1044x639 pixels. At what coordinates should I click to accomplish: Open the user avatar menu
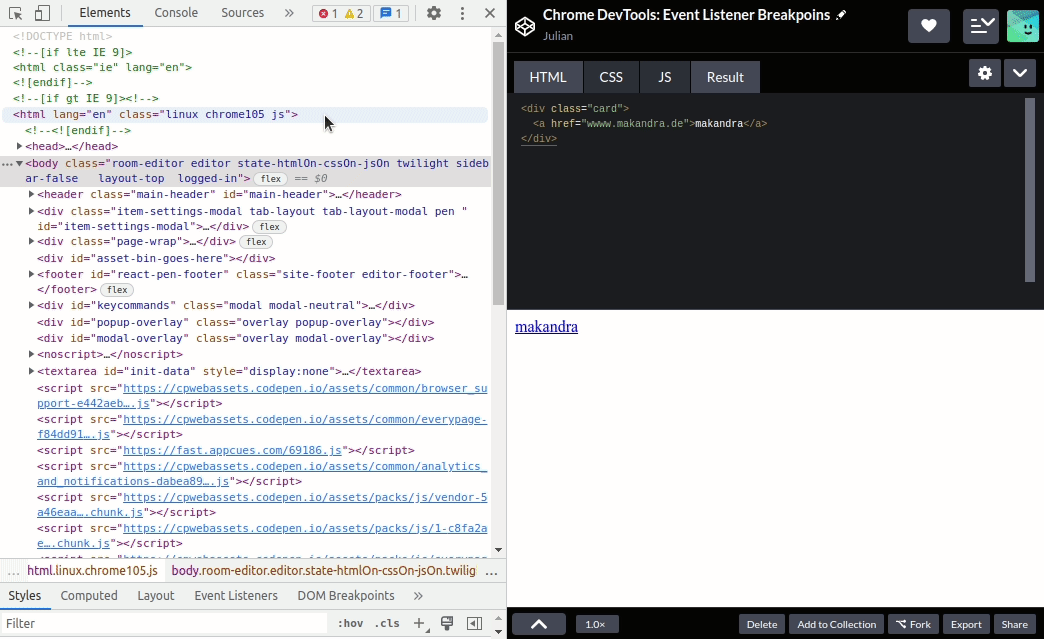(x=1022, y=26)
